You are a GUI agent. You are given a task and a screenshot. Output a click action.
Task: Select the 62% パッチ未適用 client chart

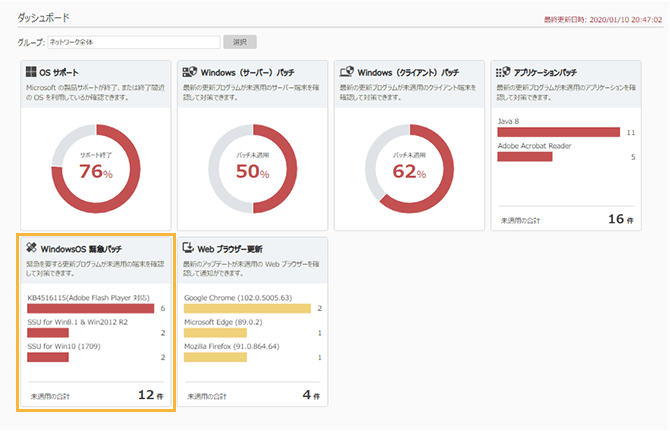410,169
